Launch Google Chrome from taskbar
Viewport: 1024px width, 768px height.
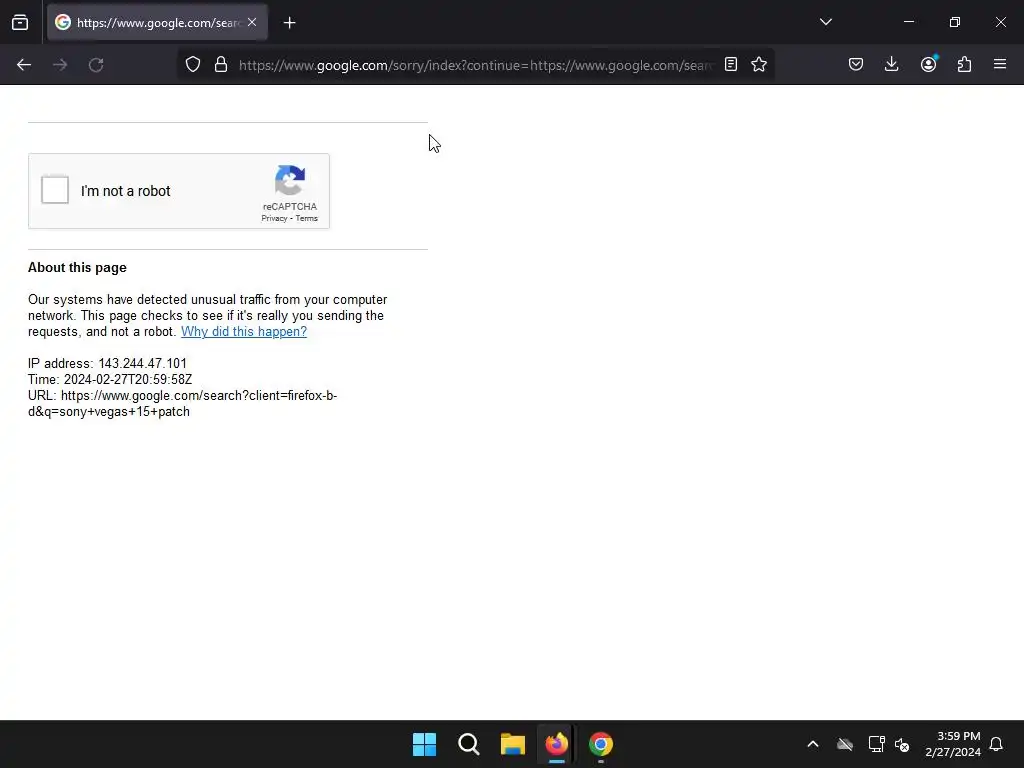601,744
